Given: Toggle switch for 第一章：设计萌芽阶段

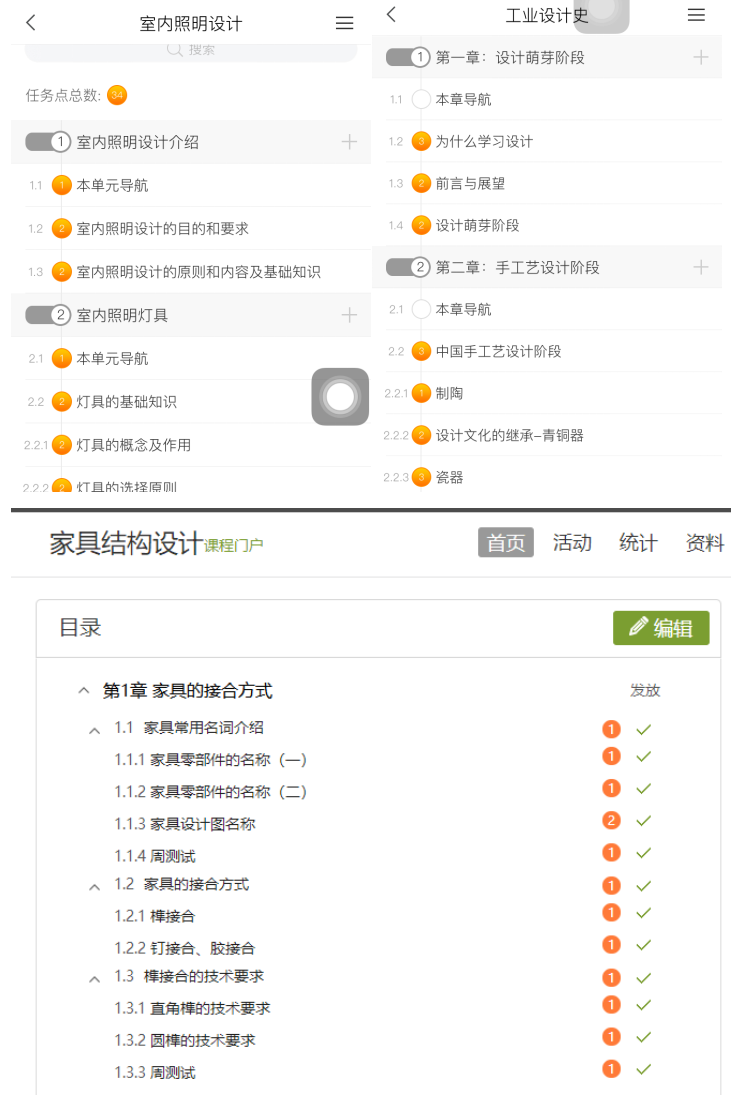Looking at the screenshot, I should (408, 57).
